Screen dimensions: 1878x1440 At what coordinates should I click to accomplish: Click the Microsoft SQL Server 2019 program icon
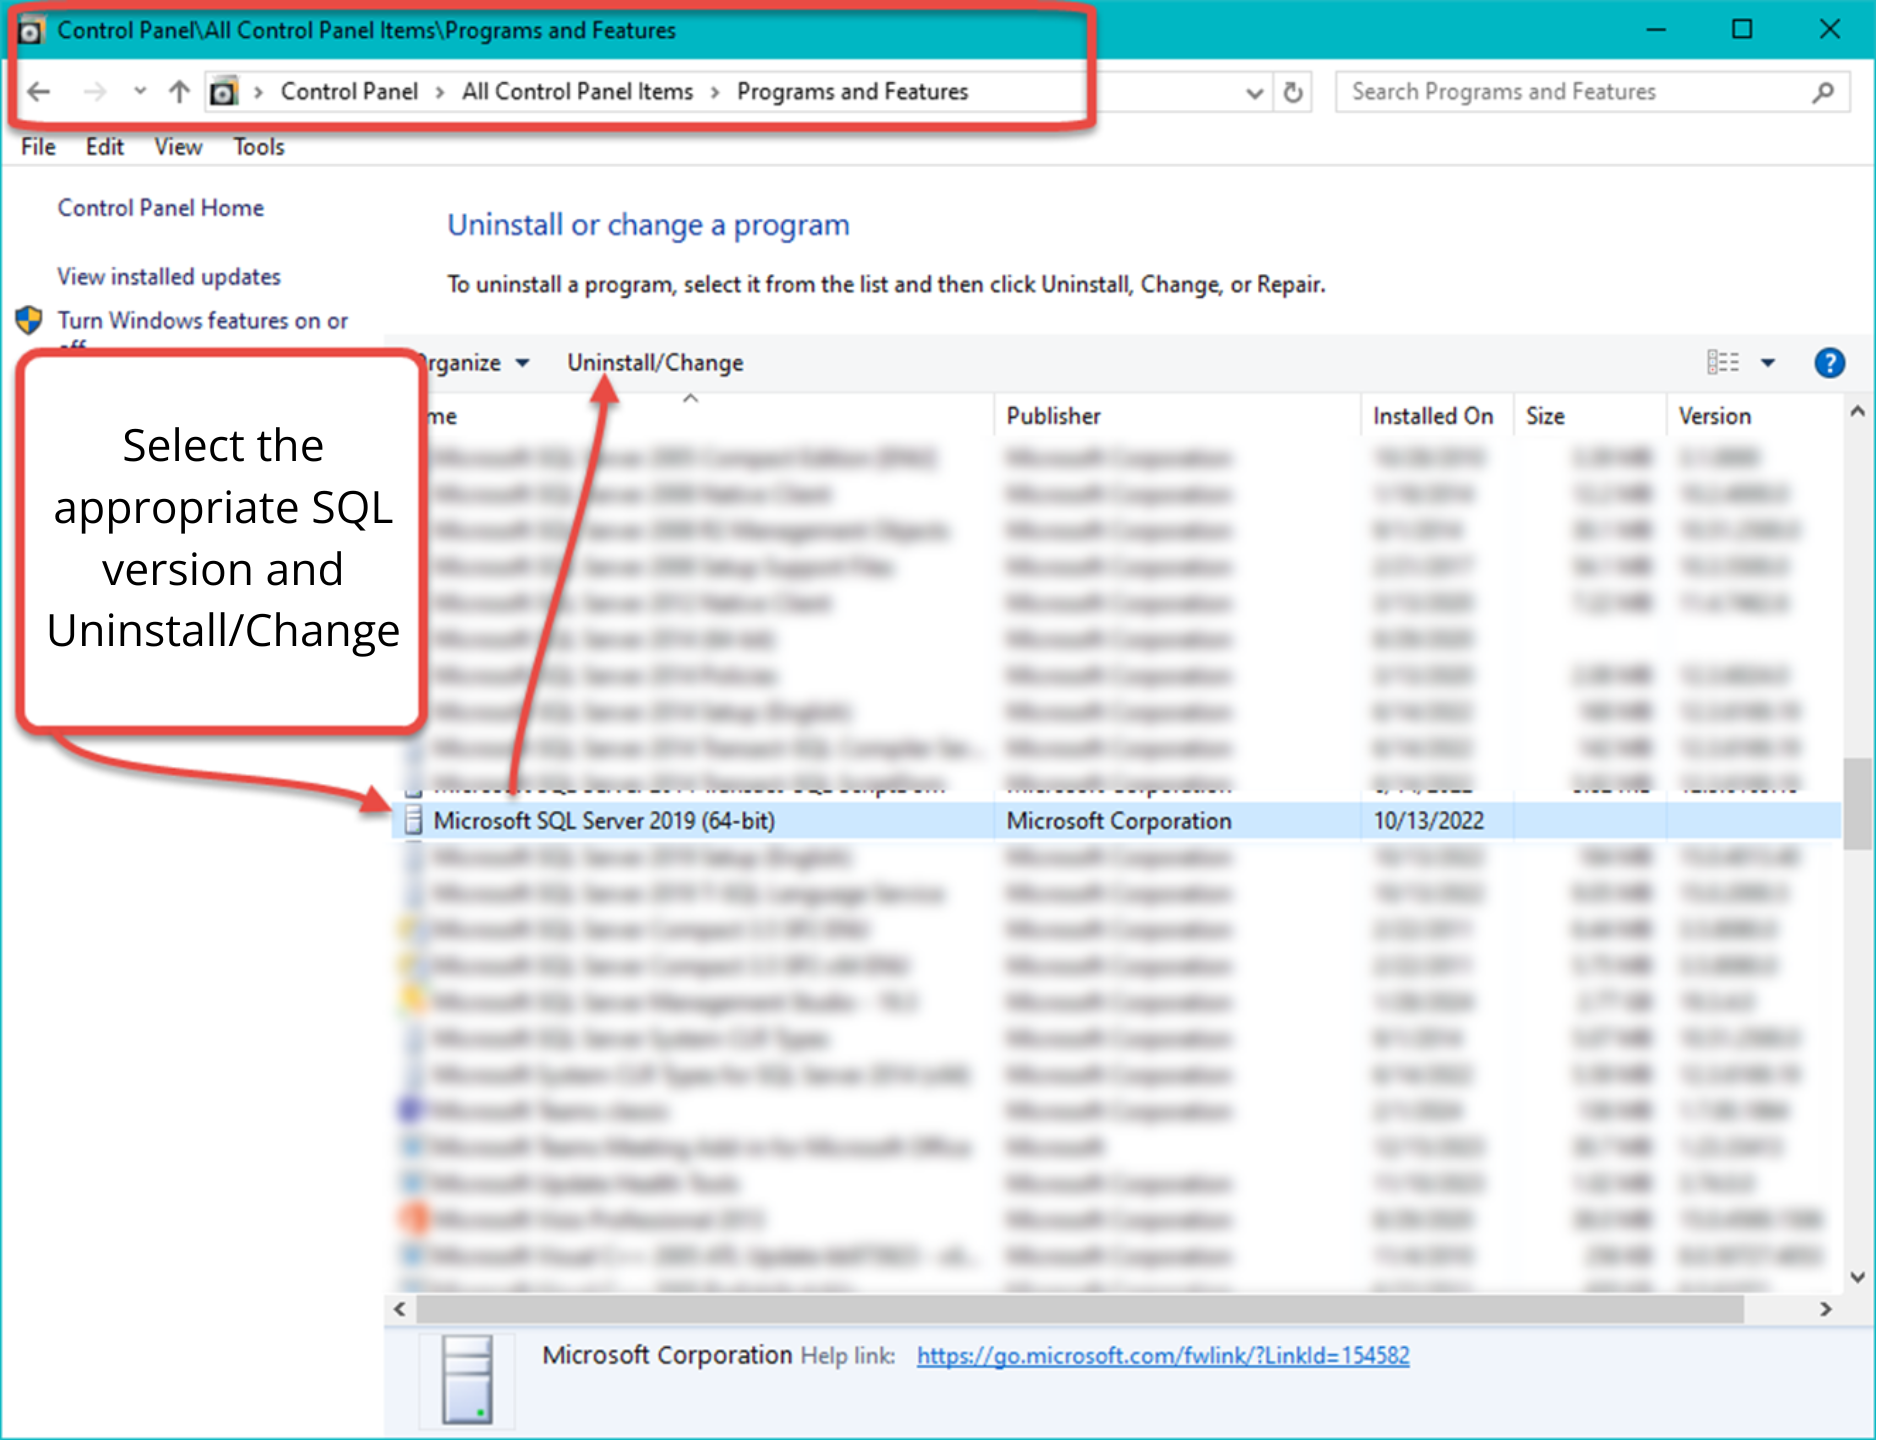[411, 820]
